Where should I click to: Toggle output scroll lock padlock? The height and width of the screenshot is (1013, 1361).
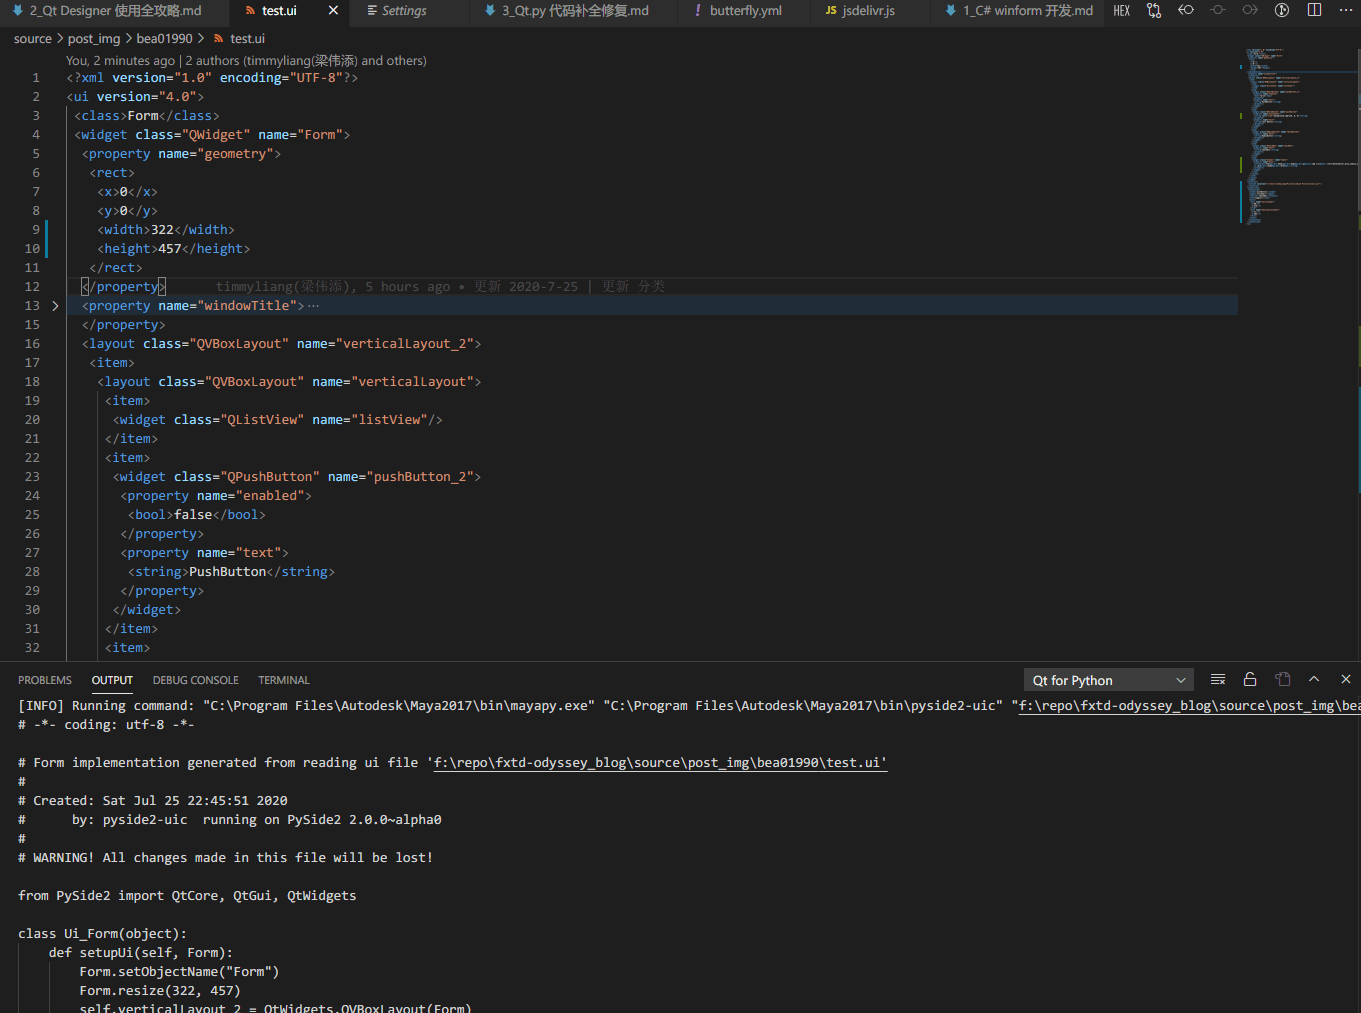coord(1250,680)
